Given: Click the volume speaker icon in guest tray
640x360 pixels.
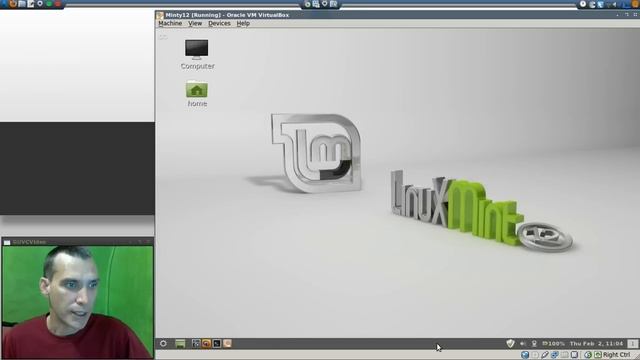Looking at the screenshot, I should tap(523, 343).
